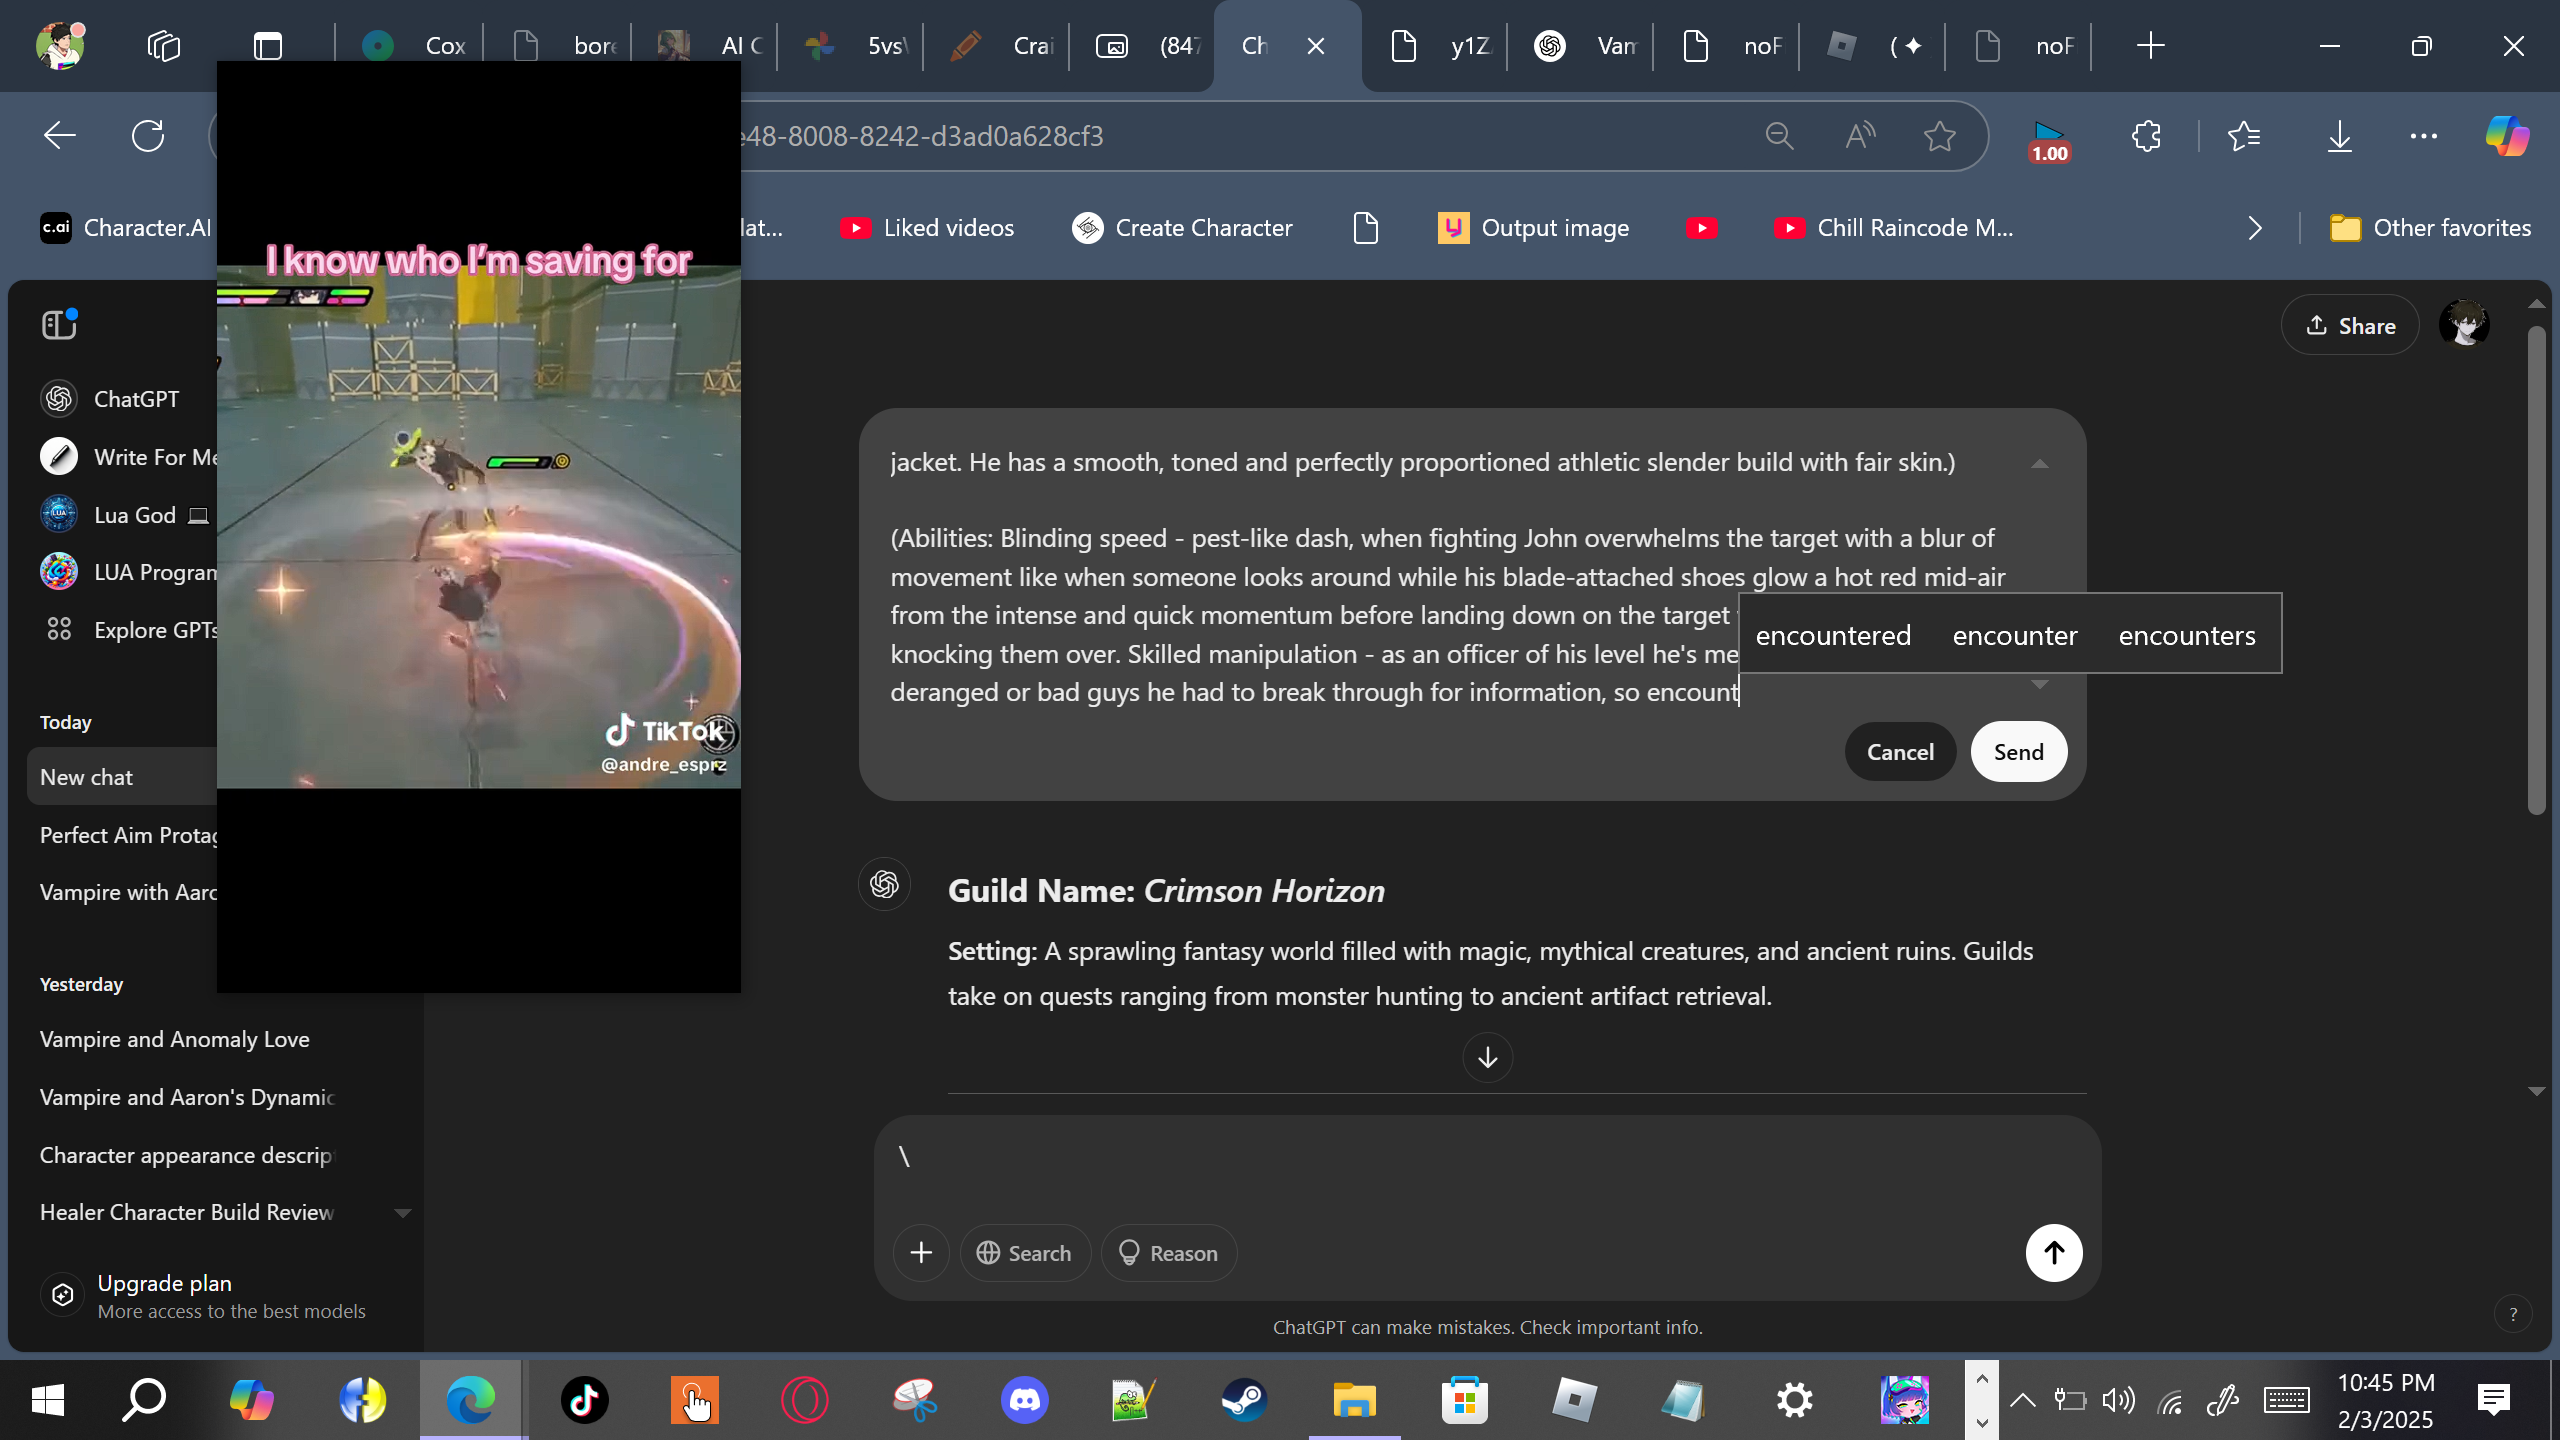
Task: Click the message input field
Action: [1487, 1160]
